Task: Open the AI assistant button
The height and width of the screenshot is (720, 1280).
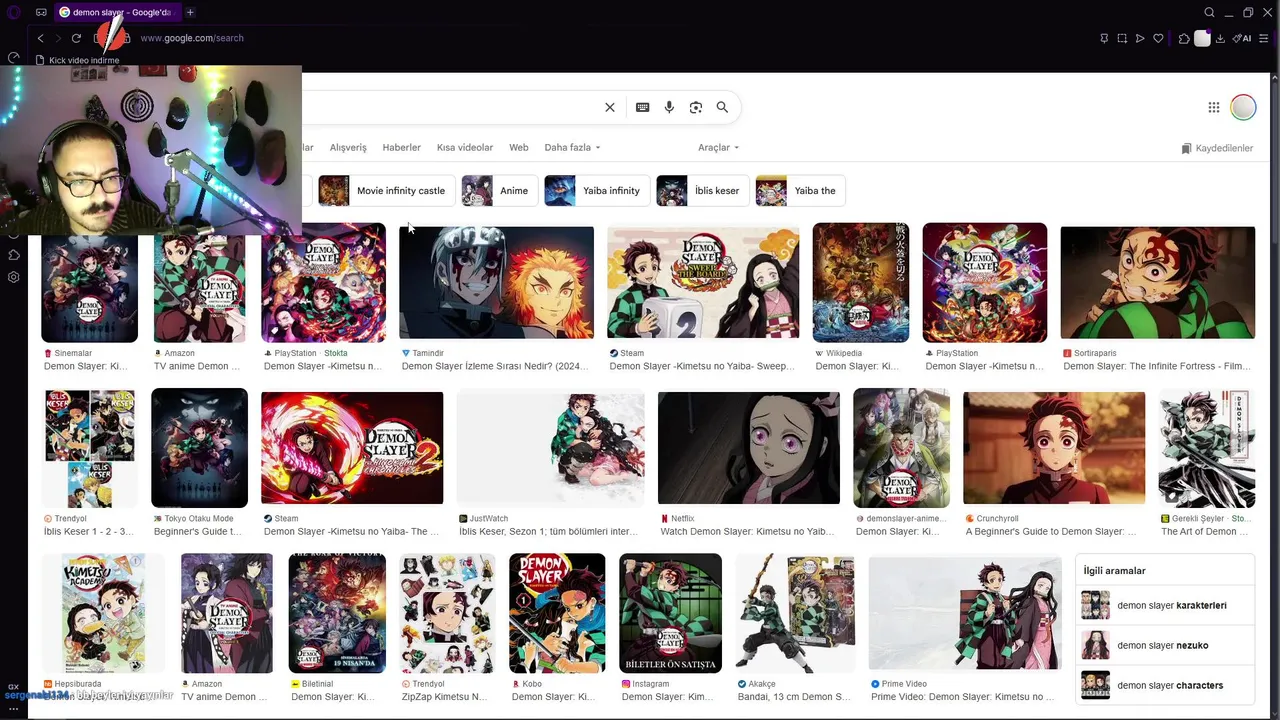Action: pos(1243,38)
